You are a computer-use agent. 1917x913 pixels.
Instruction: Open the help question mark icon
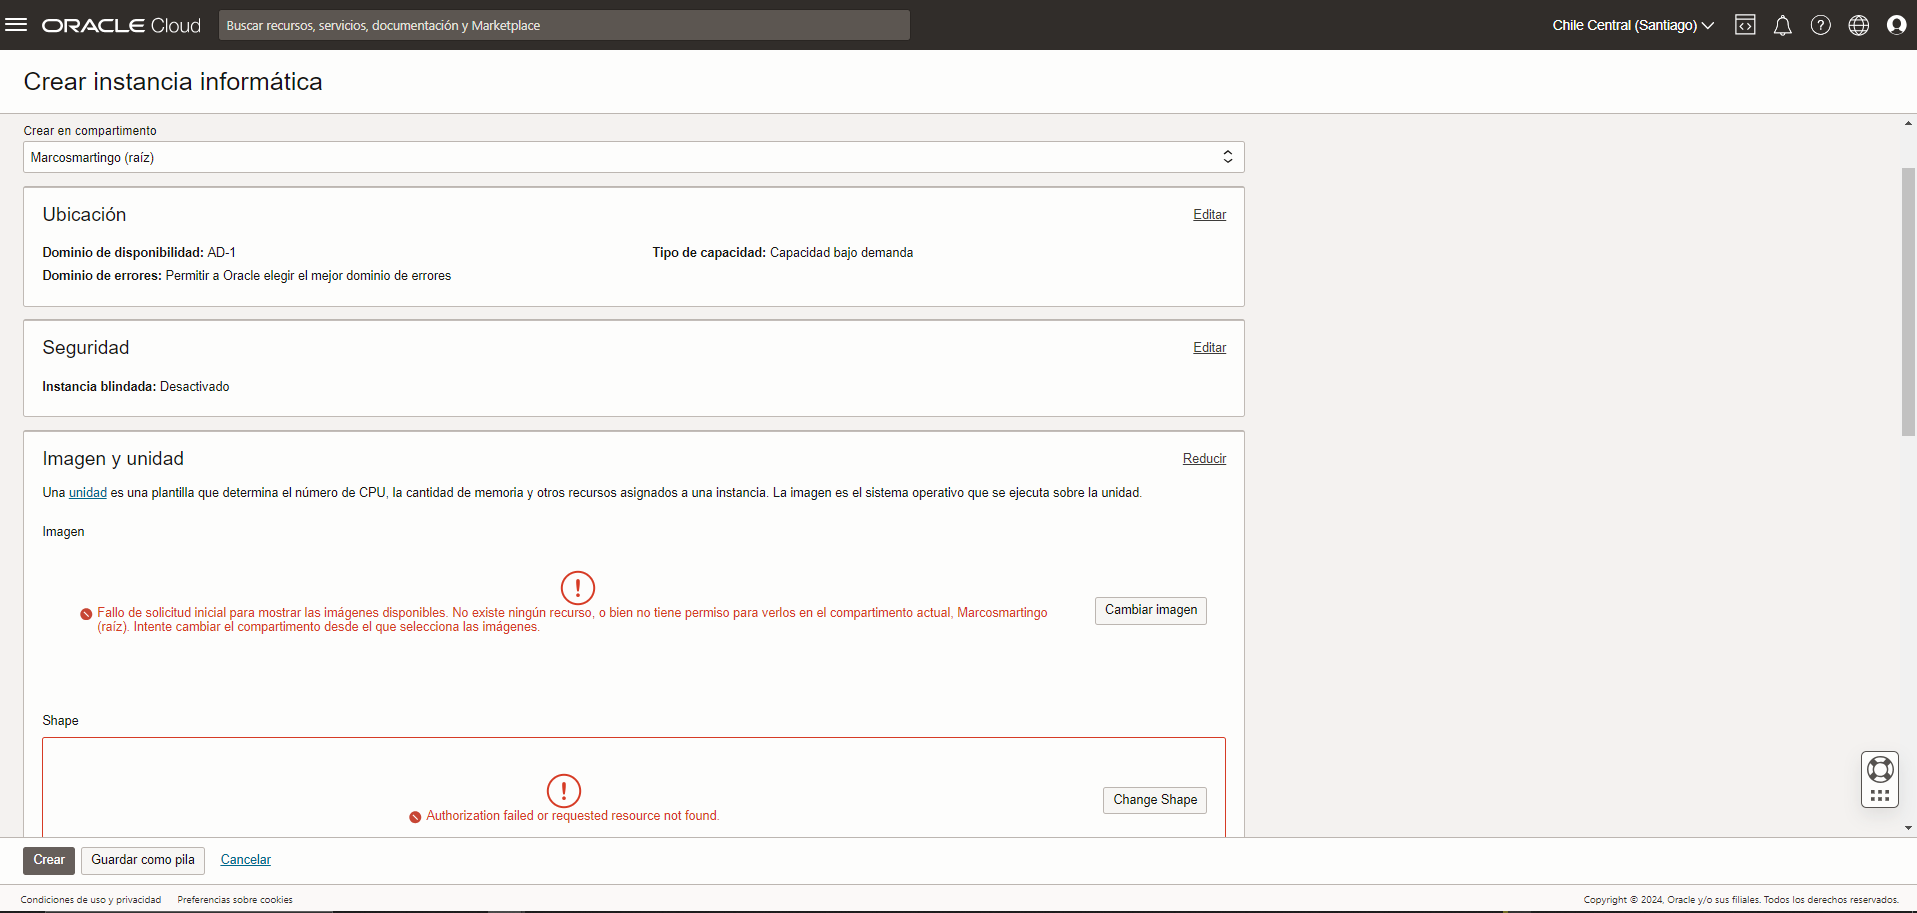point(1820,25)
